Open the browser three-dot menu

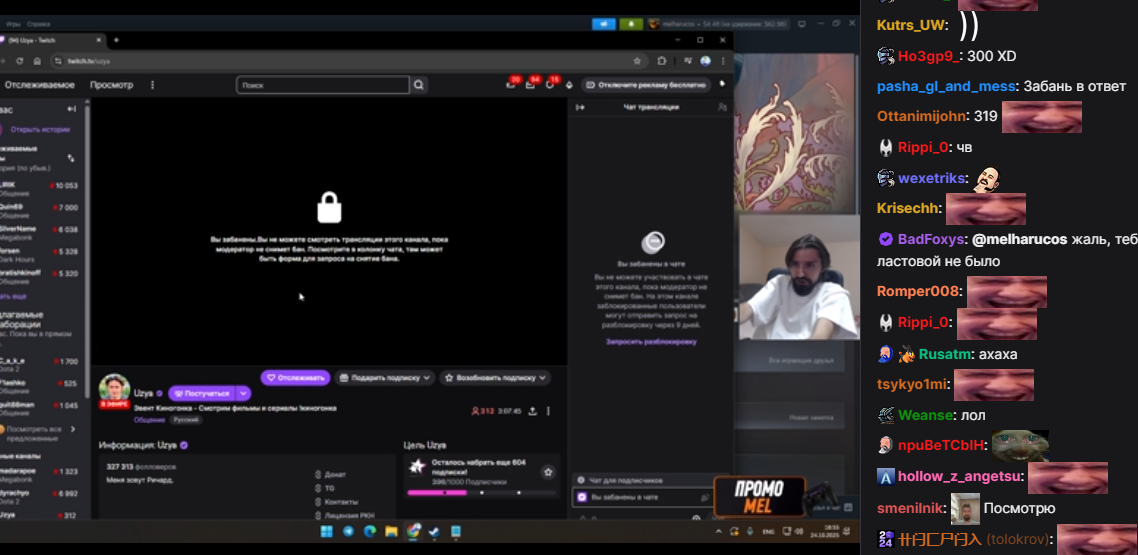coord(723,61)
